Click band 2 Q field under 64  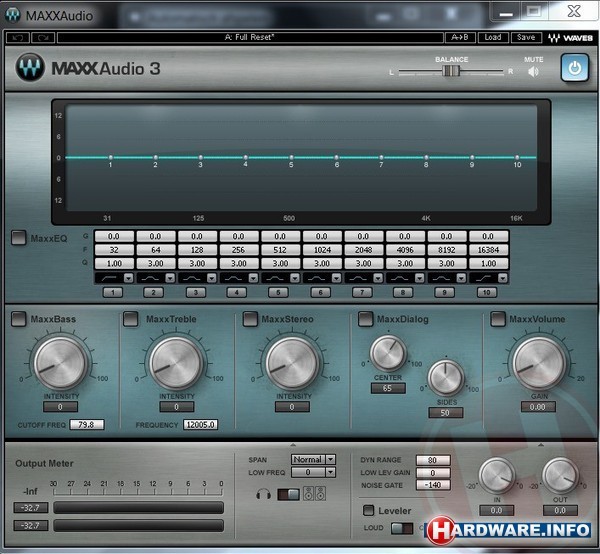[x=156, y=264]
